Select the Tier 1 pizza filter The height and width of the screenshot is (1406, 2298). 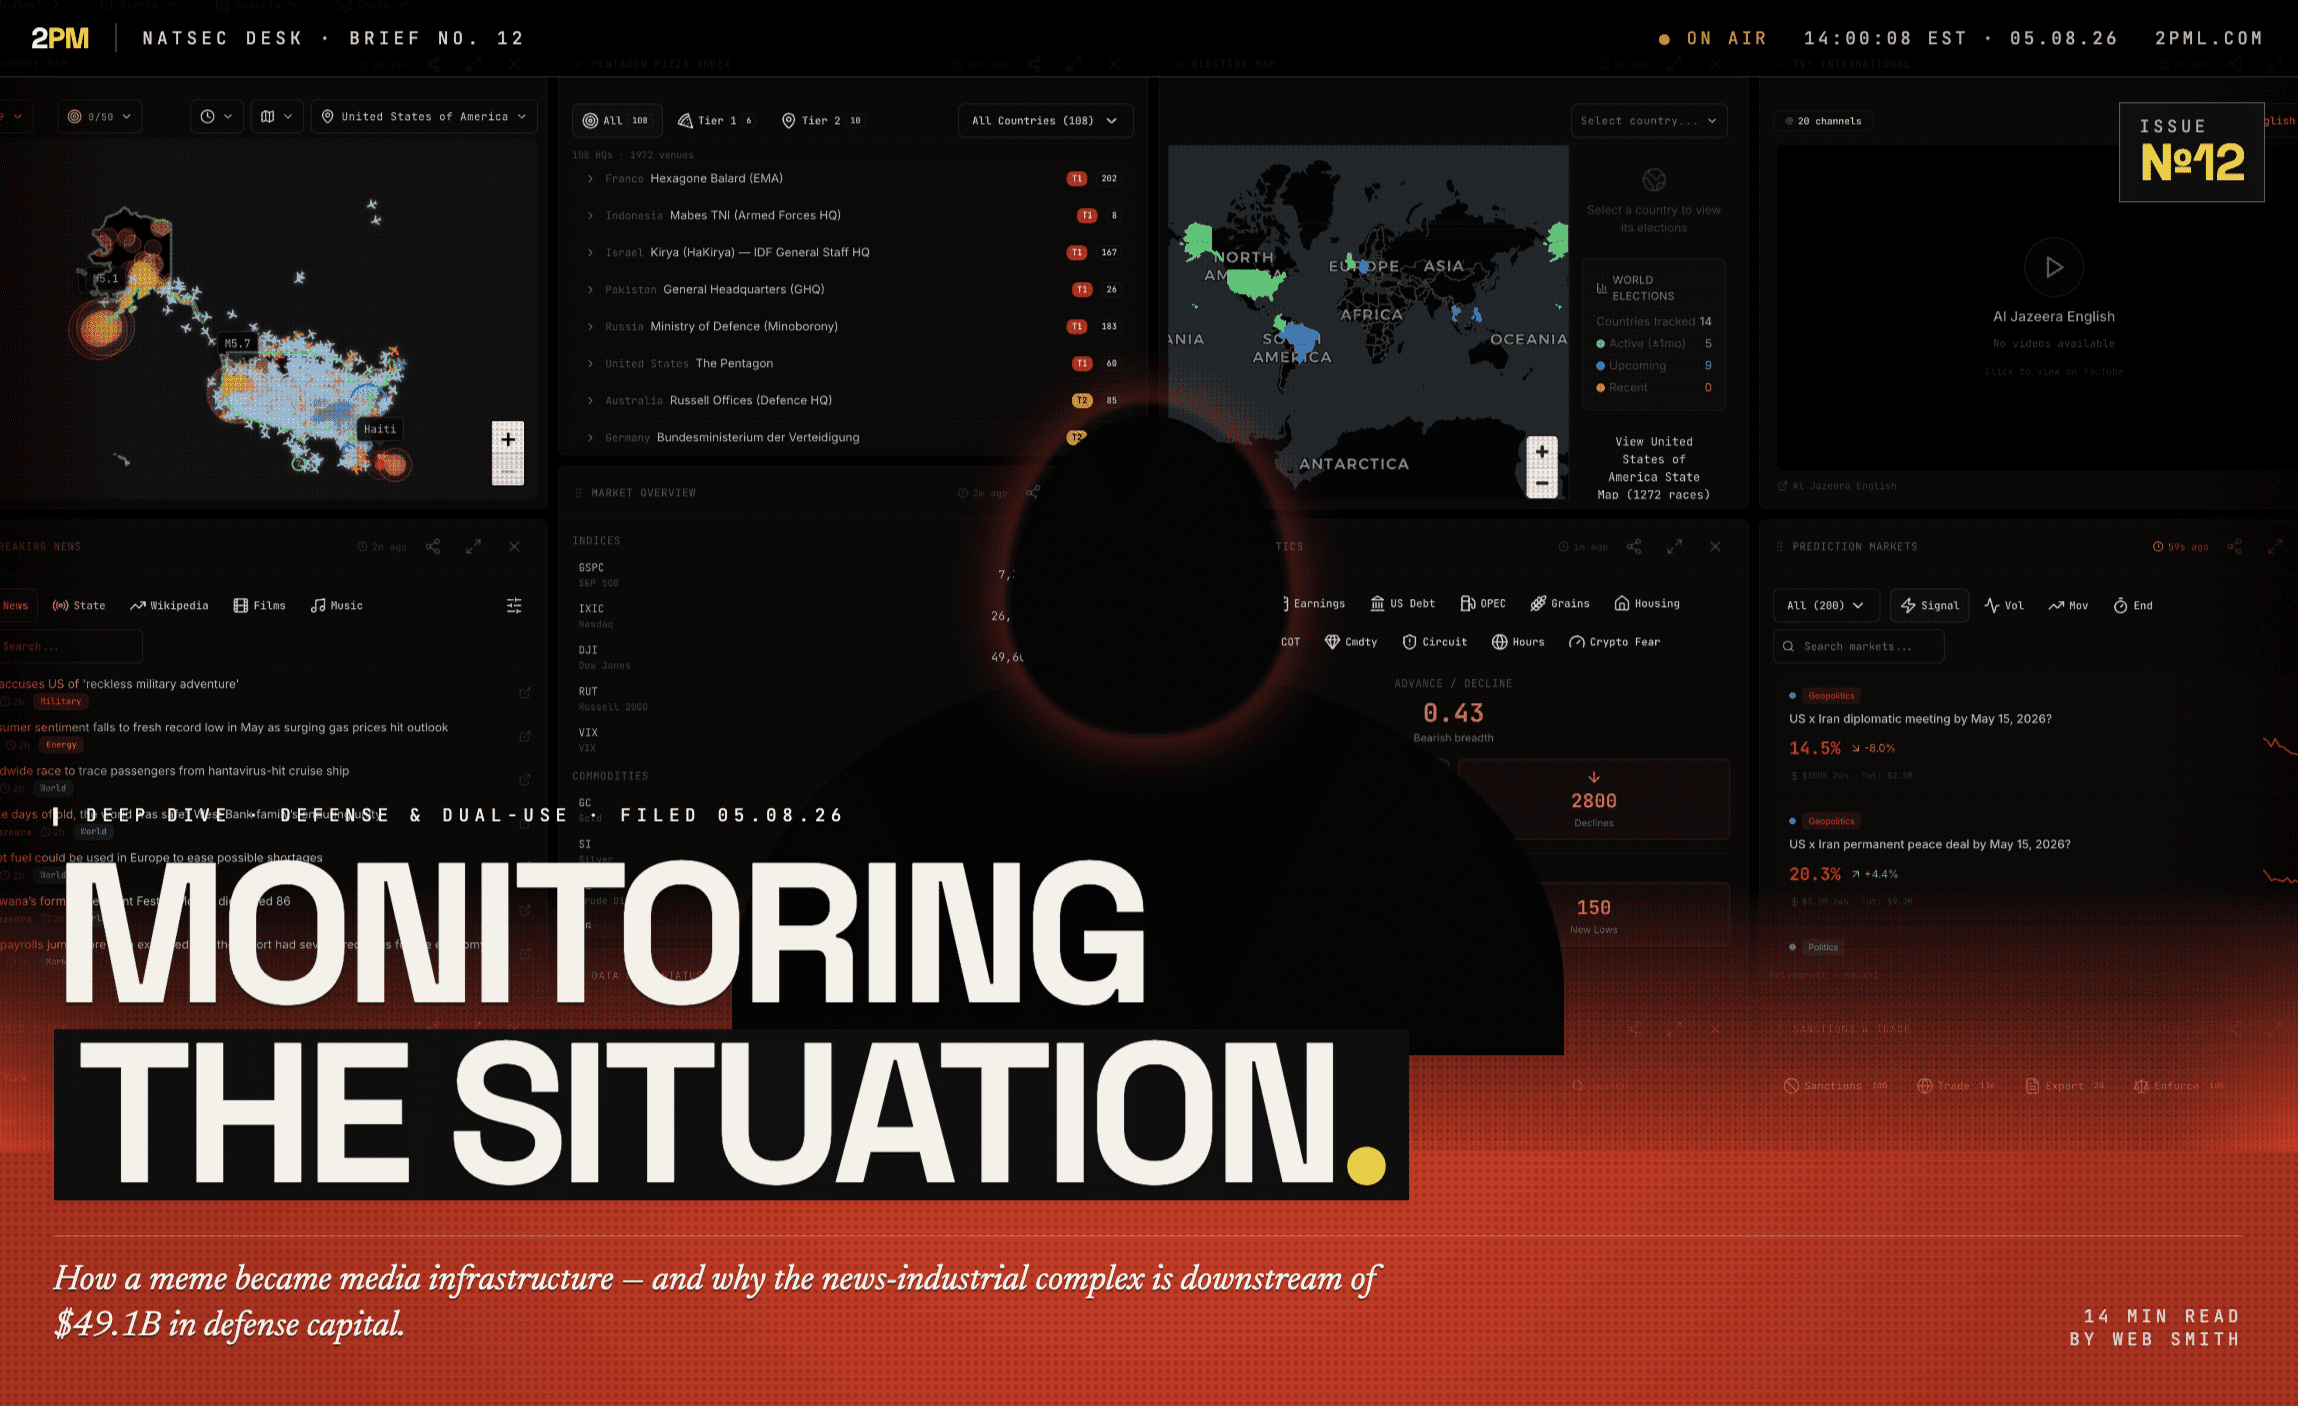tap(714, 120)
